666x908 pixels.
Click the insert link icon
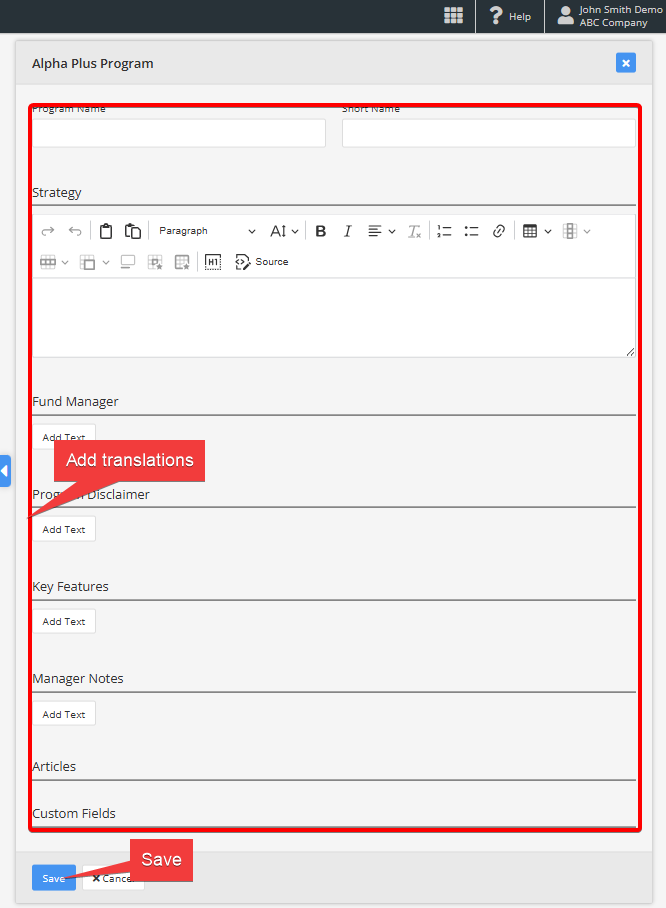tap(499, 231)
